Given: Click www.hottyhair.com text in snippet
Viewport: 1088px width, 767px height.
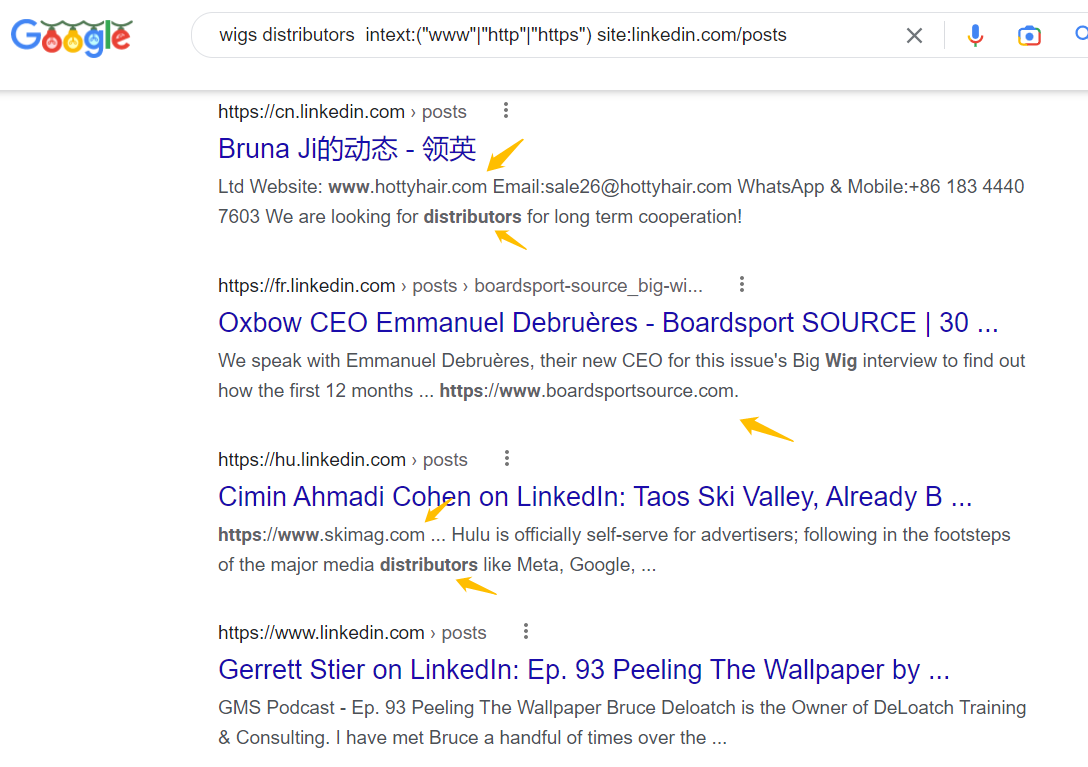Looking at the screenshot, I should [407, 187].
